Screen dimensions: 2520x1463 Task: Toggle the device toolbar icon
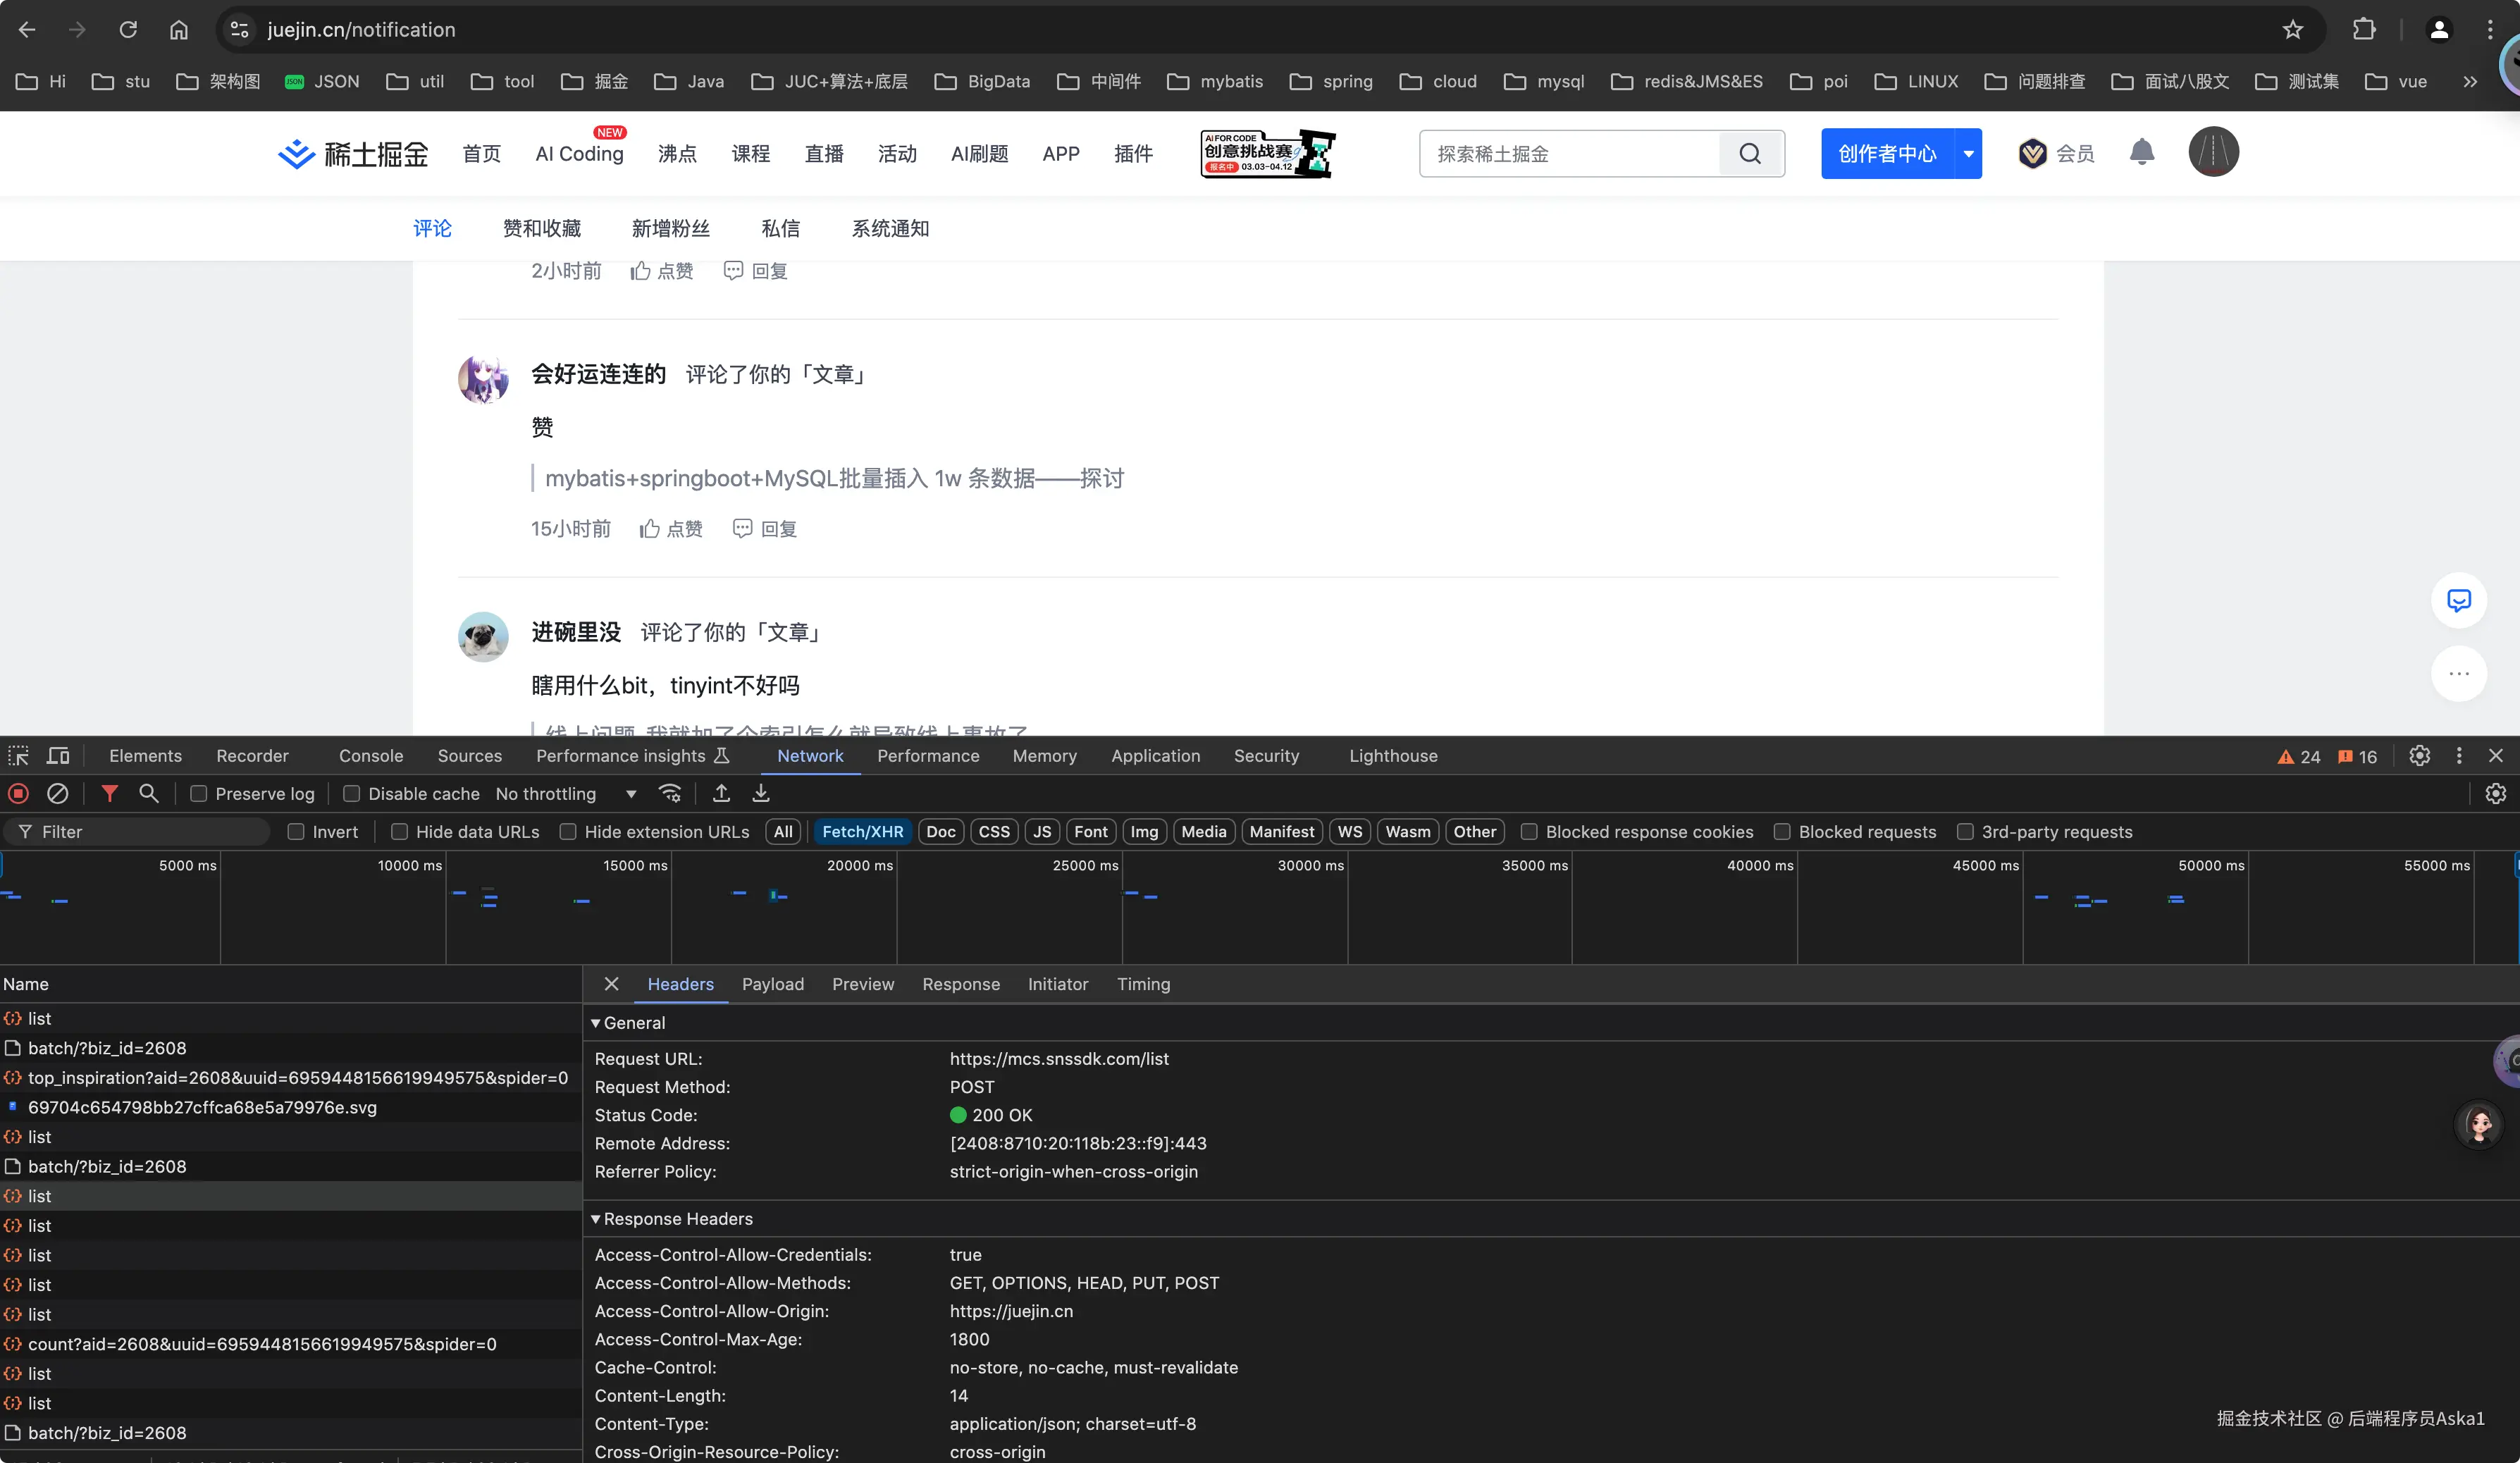pyautogui.click(x=59, y=756)
